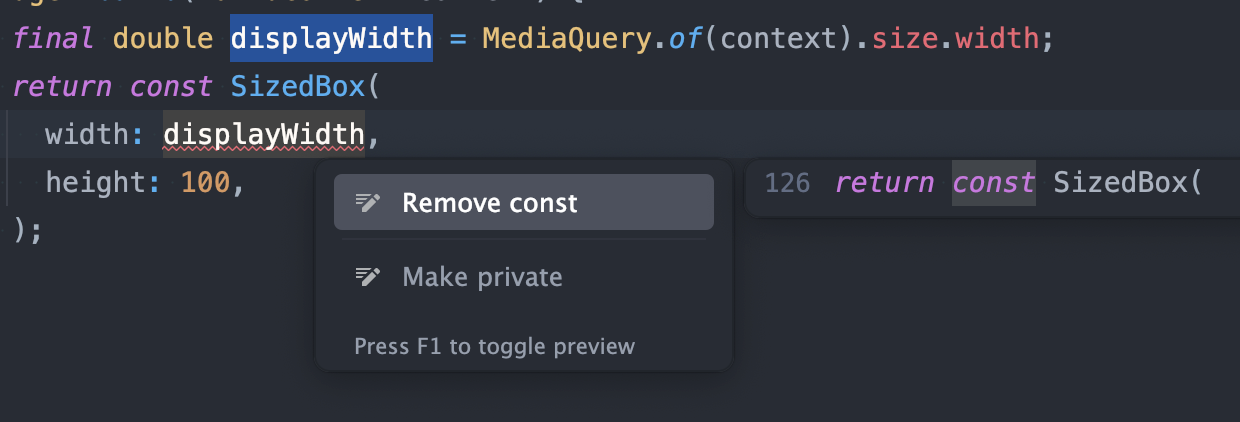The image size is (1240, 422).
Task: Click the Press F1 to toggle preview hint
Action: point(494,347)
